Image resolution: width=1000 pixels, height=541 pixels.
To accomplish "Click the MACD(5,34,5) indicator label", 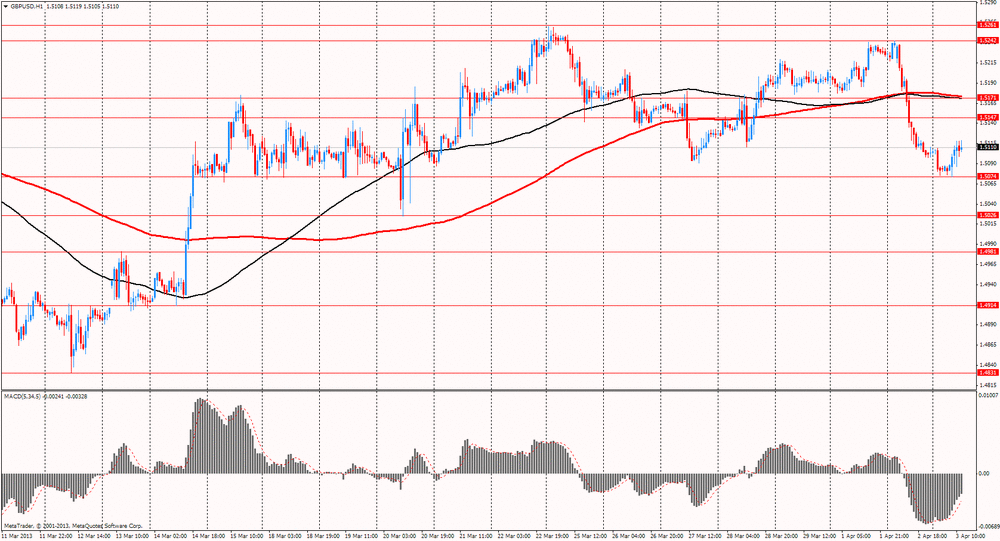I will click(x=22, y=397).
